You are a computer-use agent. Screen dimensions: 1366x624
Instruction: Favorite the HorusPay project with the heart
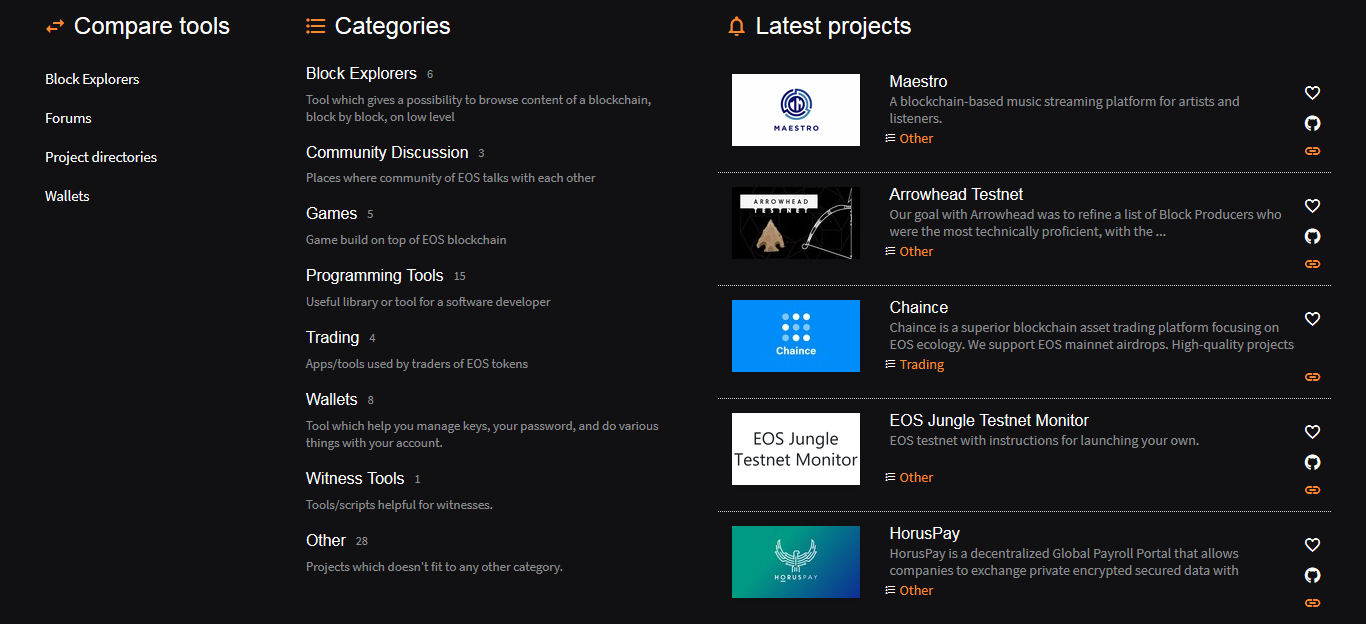click(x=1312, y=544)
